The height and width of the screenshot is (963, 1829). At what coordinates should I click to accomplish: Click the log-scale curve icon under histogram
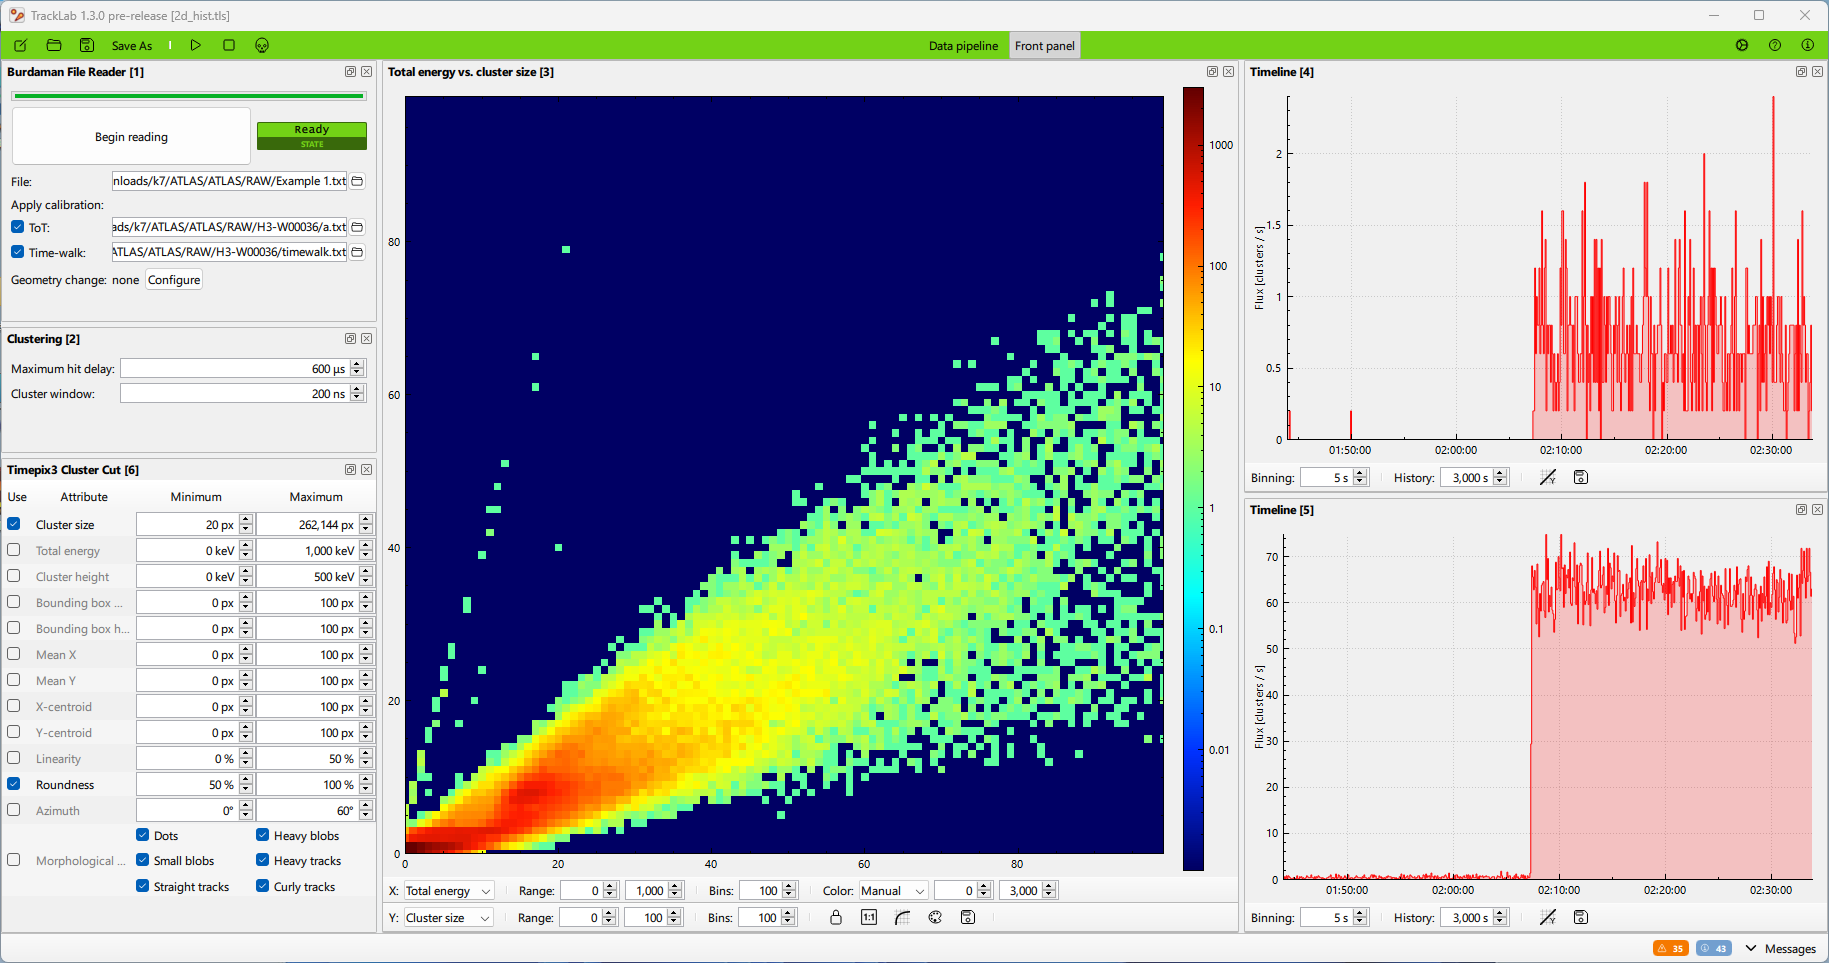point(902,917)
